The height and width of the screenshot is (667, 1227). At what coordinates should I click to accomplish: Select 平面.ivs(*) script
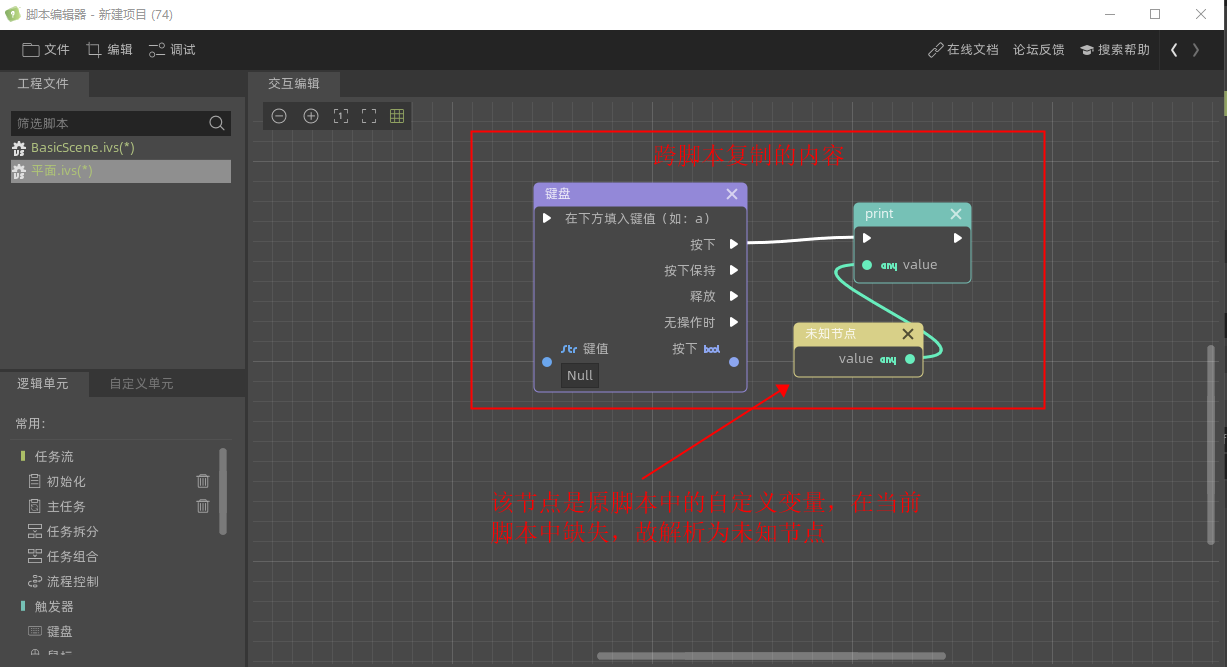[121, 171]
